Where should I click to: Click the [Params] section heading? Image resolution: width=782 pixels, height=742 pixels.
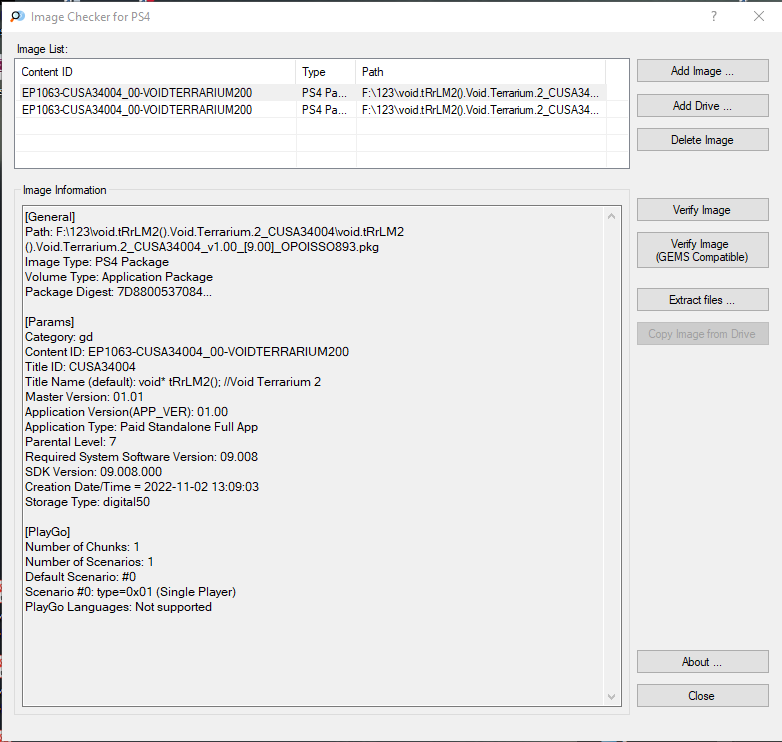click(50, 322)
